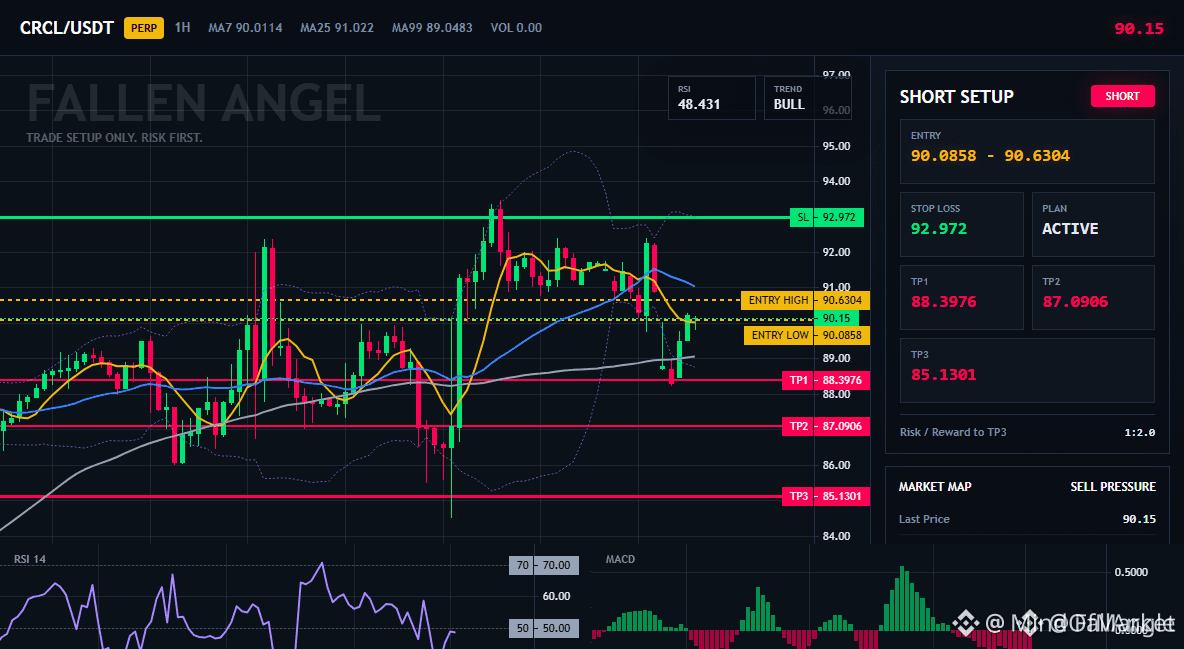Click the red SHORT badge button
This screenshot has width=1184, height=649.
pos(1122,96)
